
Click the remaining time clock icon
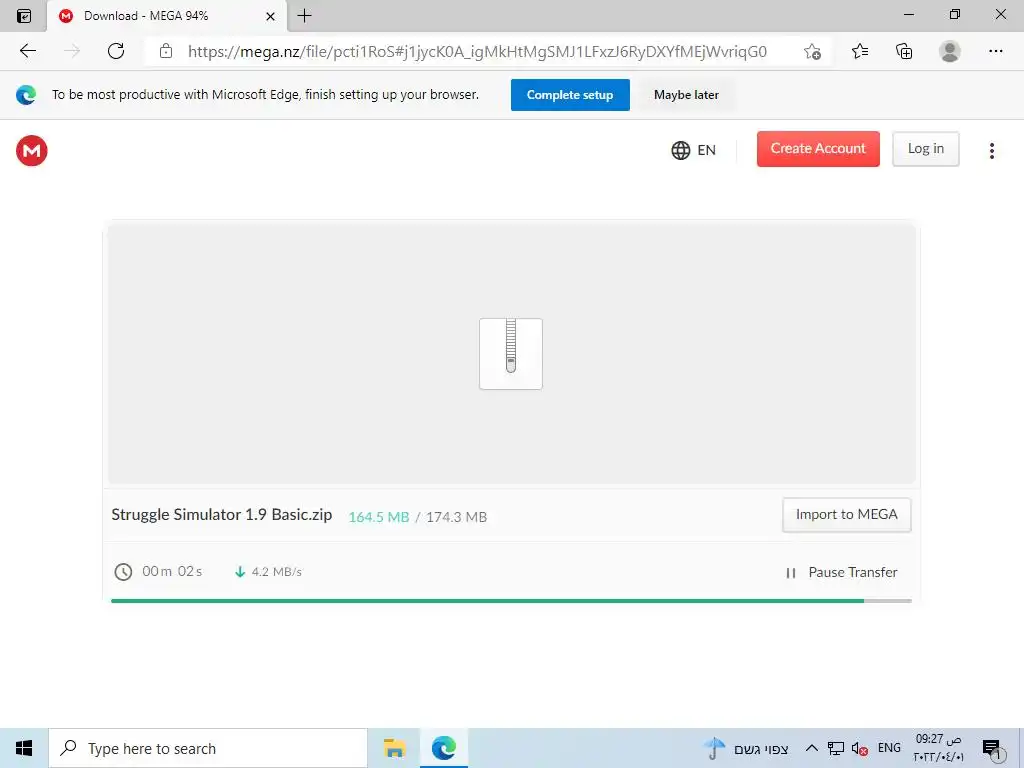click(123, 572)
